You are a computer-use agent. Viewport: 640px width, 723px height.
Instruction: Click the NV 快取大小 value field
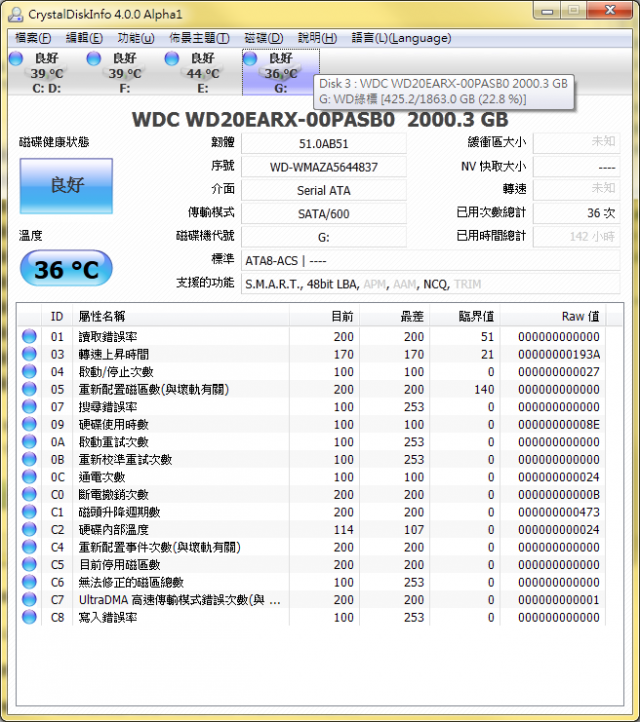click(x=577, y=166)
